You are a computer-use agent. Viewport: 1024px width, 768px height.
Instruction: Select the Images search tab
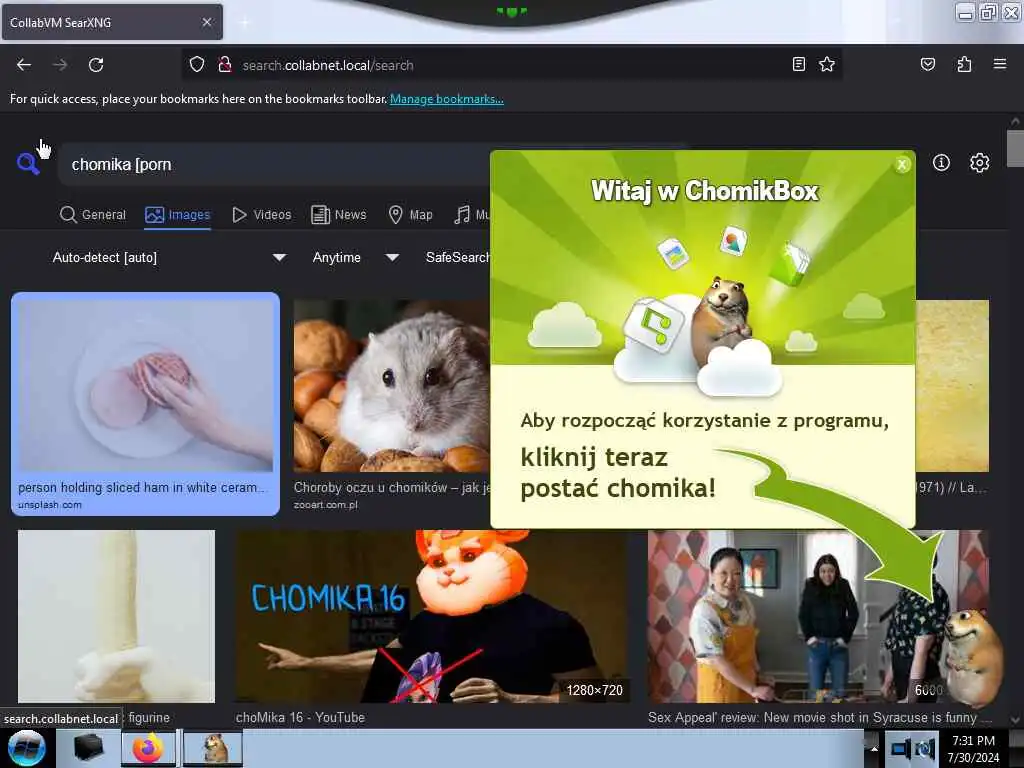(x=178, y=215)
